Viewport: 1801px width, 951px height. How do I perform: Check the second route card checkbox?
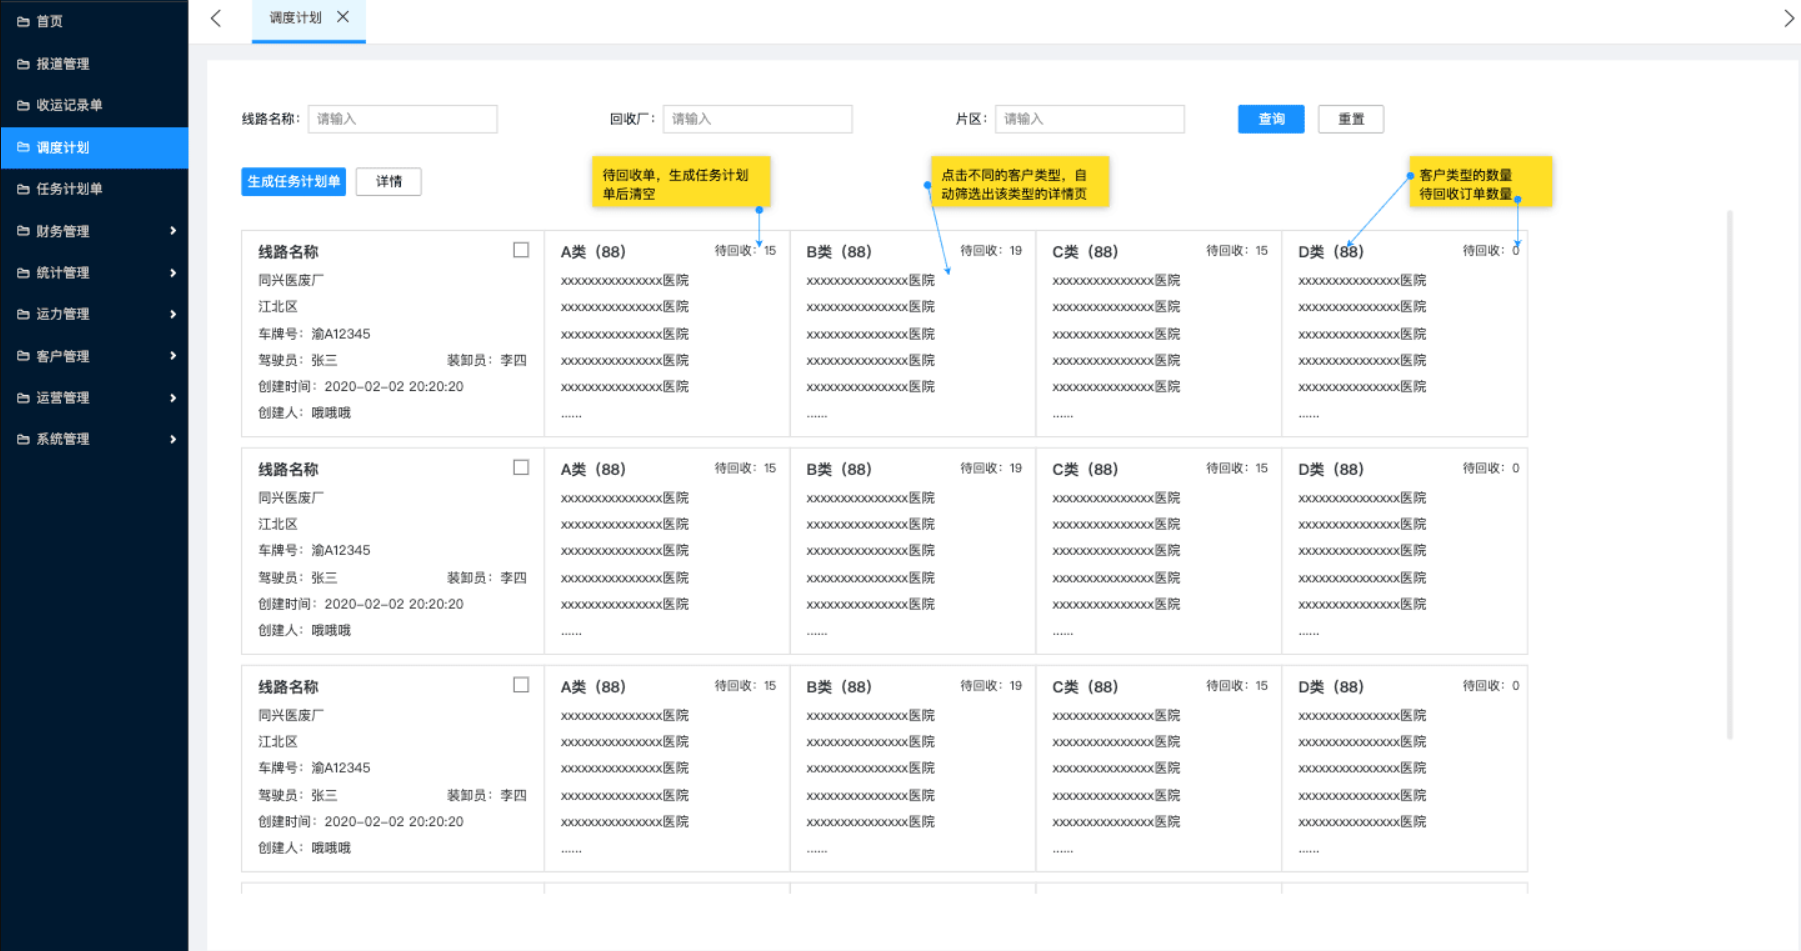[521, 467]
